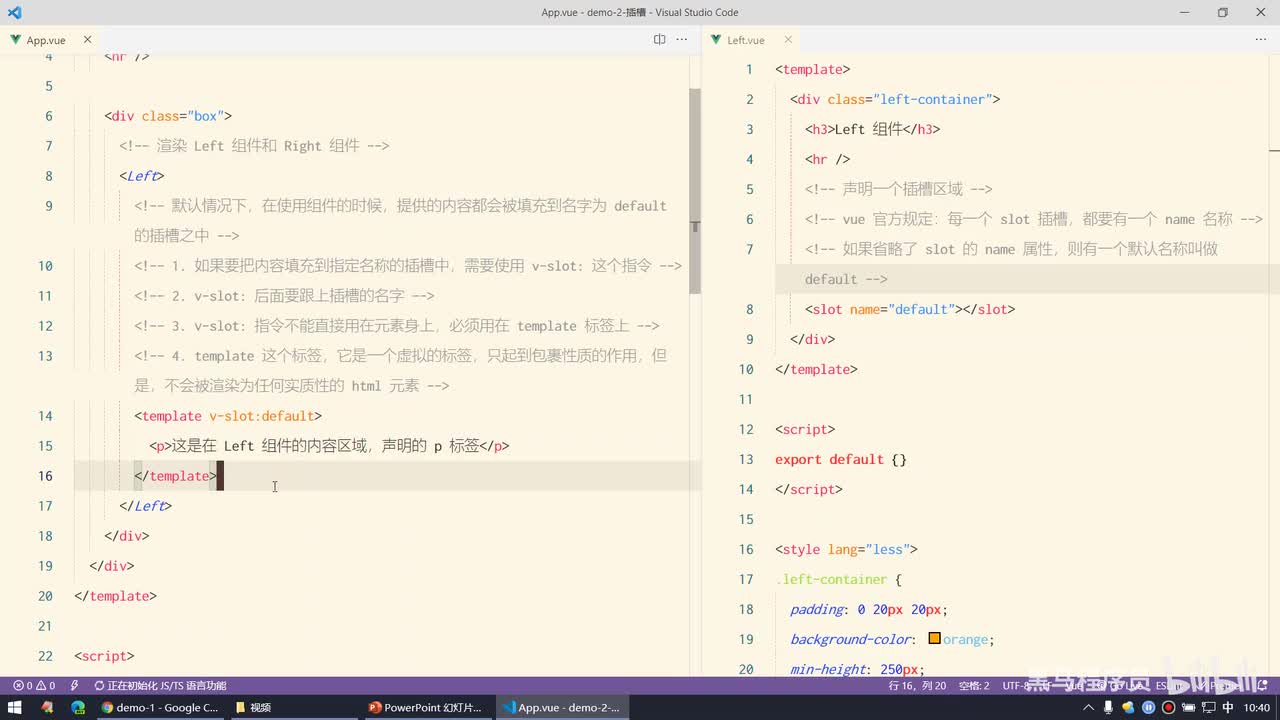Image resolution: width=1280 pixels, height=720 pixels.
Task: Click the div class="box" line
Action: 168,116
